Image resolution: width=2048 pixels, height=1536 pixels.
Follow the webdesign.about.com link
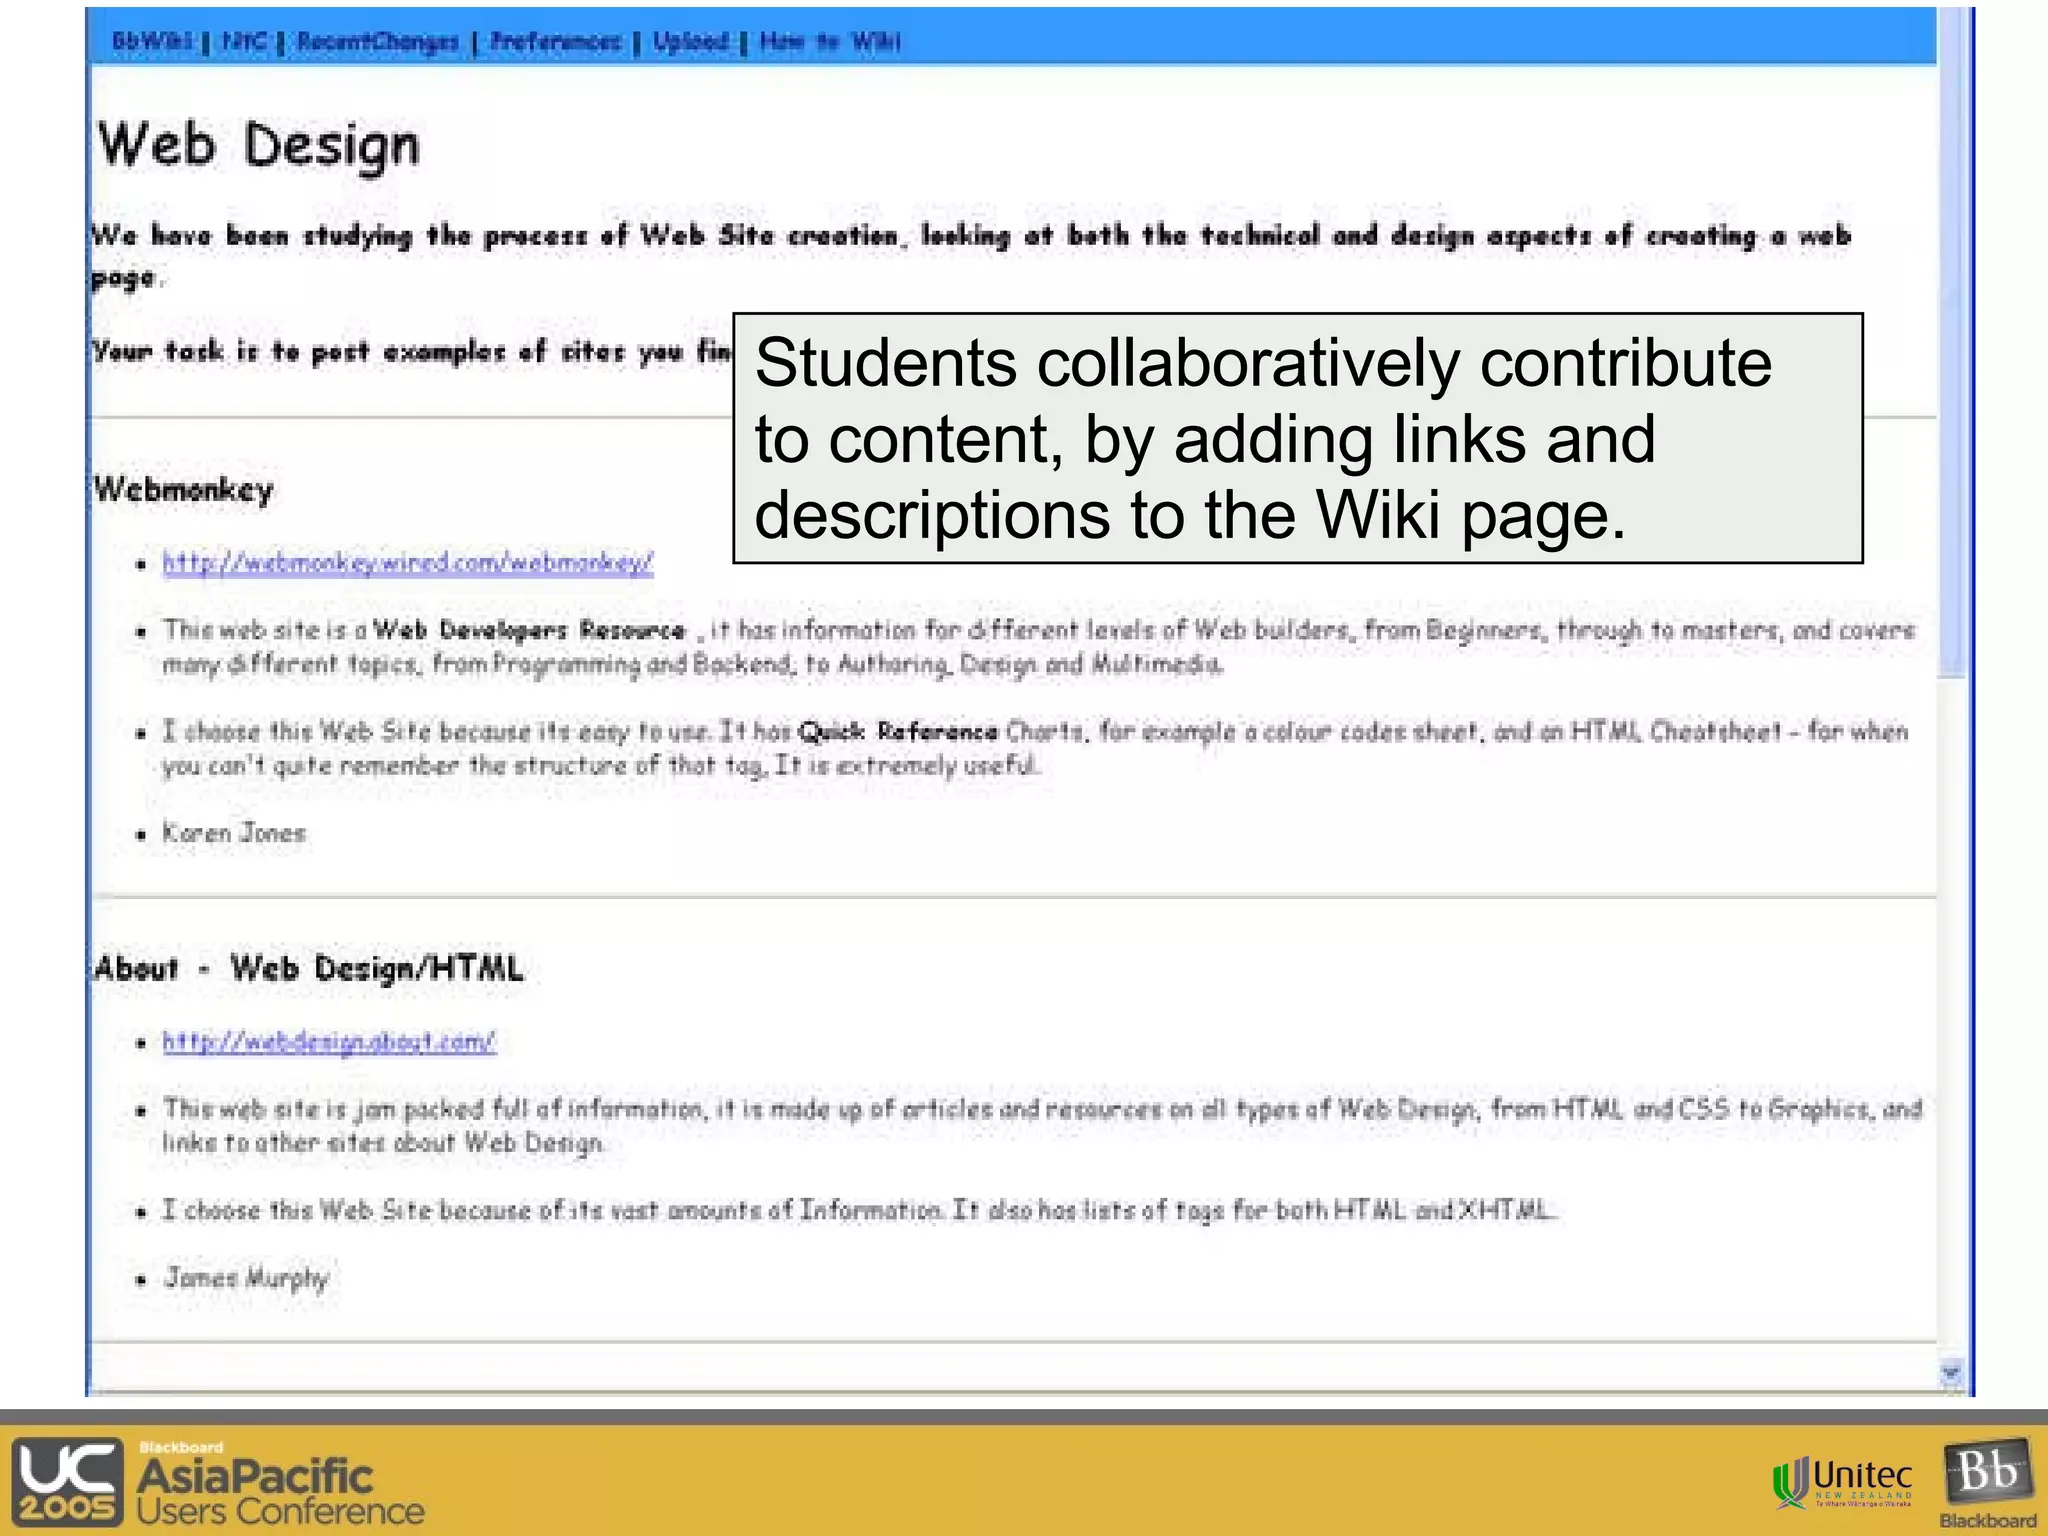point(329,1041)
